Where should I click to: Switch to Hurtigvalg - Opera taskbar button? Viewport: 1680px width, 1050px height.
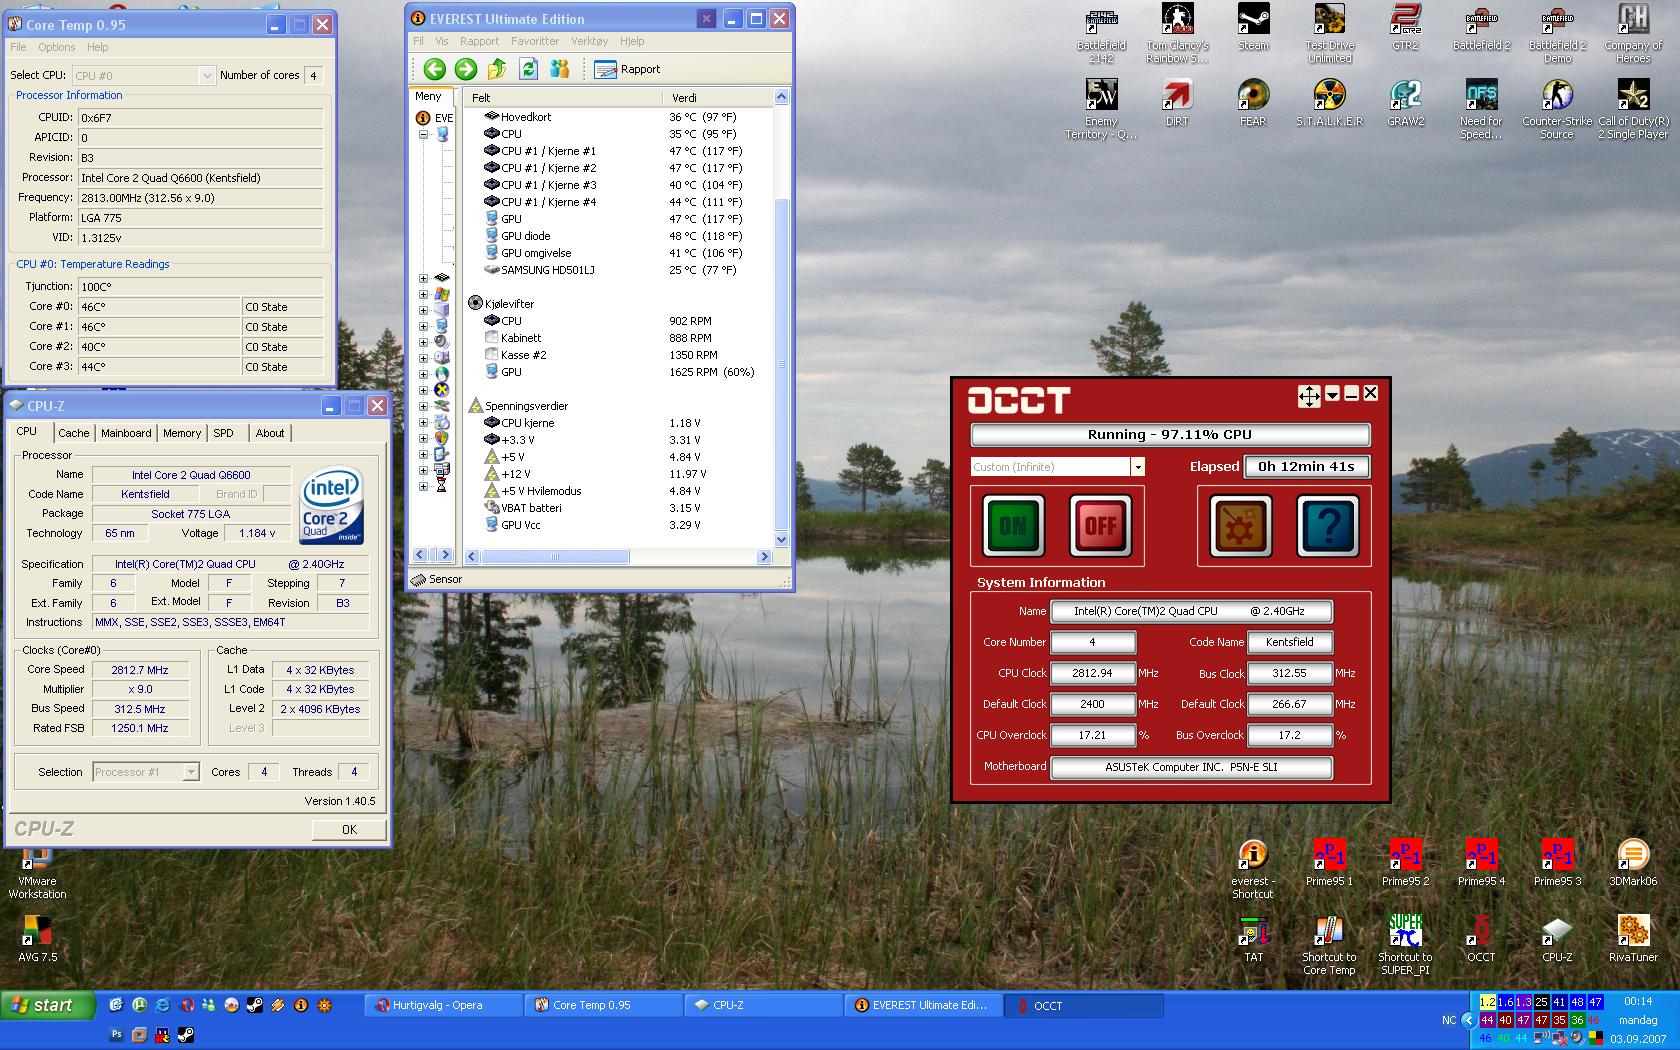(442, 1005)
